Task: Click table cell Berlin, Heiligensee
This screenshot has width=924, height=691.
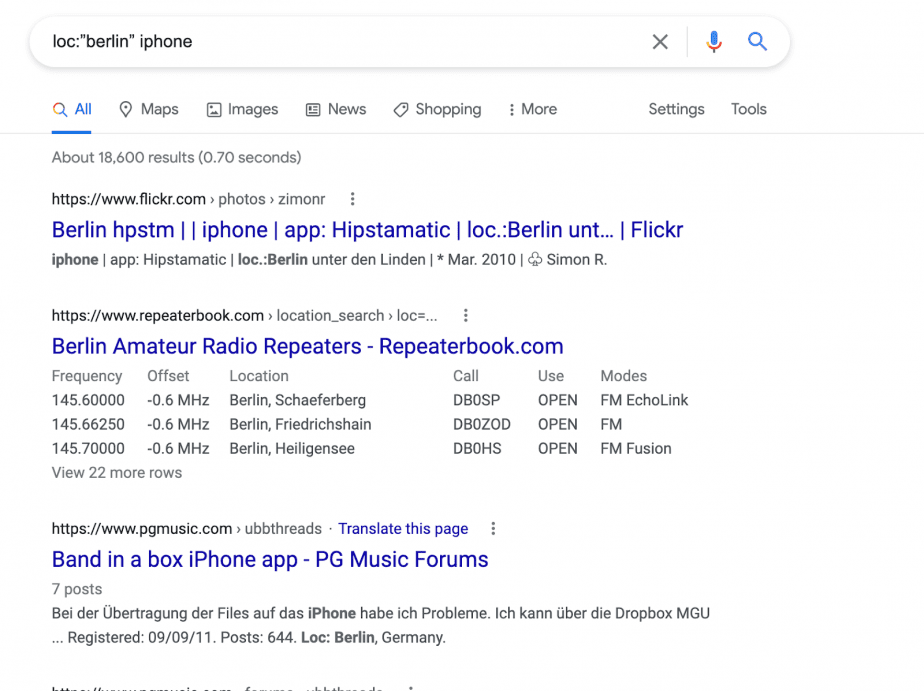Action: pos(292,449)
